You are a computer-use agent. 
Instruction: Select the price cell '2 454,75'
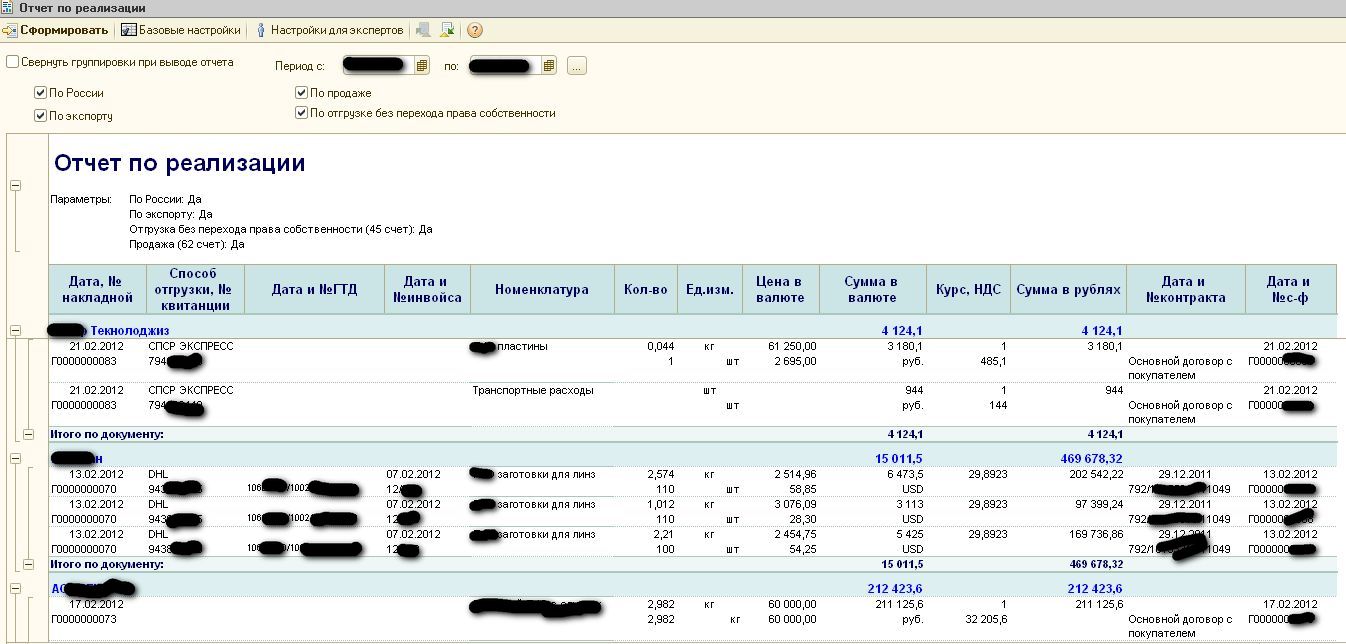792,534
